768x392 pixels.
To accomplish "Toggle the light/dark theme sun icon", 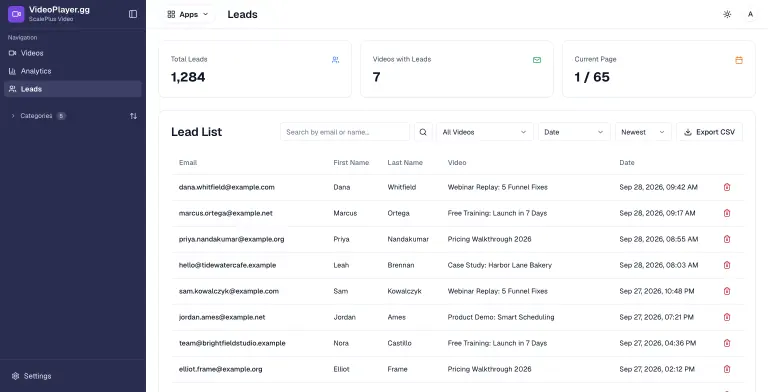I will point(727,14).
